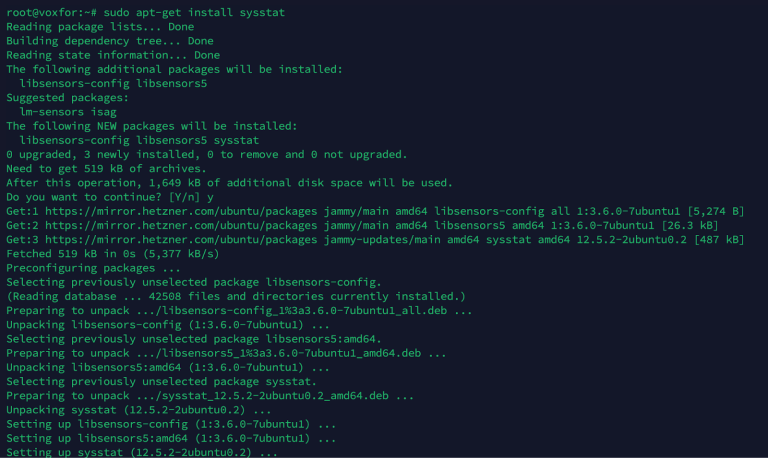Click the "Unpacking sysstat (12.5.2-2ubuntu0.2)" line

point(138,410)
